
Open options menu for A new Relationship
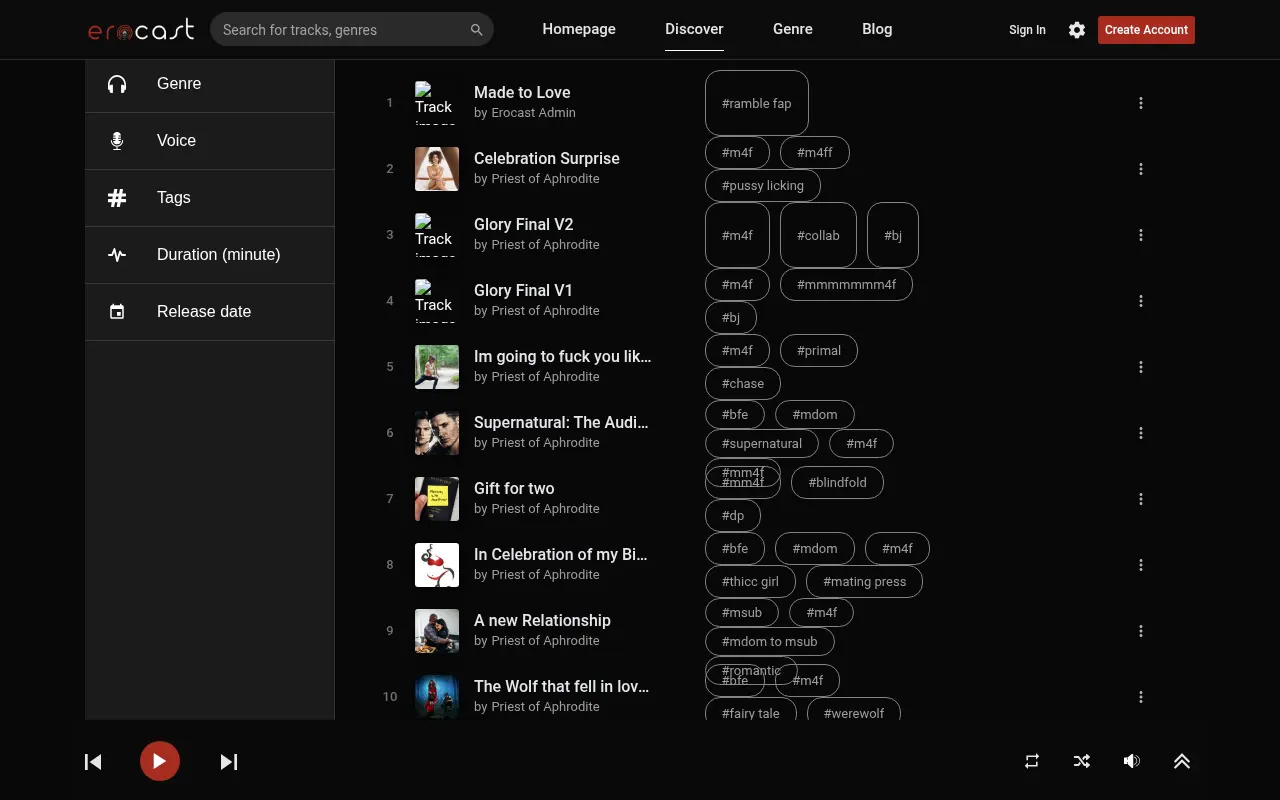(1141, 631)
